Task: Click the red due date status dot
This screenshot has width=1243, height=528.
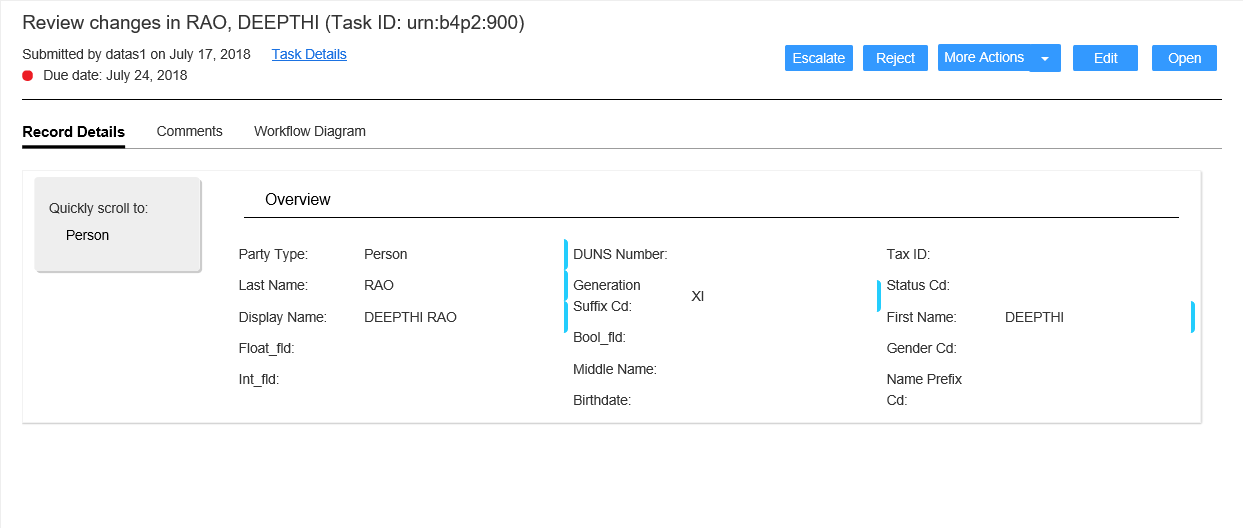Action: click(28, 75)
